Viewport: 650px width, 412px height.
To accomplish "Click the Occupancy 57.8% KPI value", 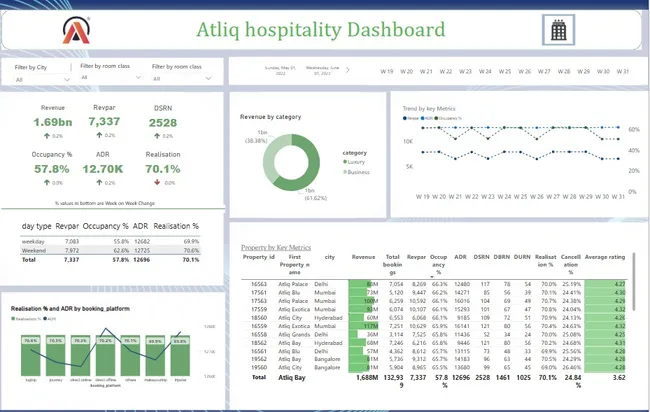I will (51, 169).
